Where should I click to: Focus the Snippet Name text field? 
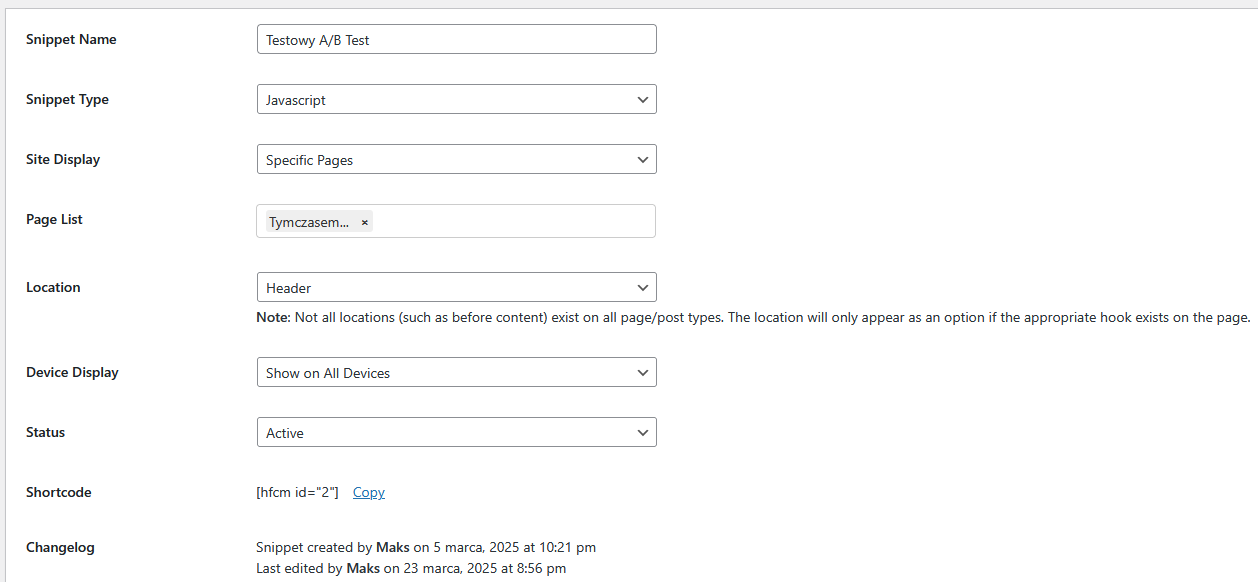pyautogui.click(x=456, y=39)
